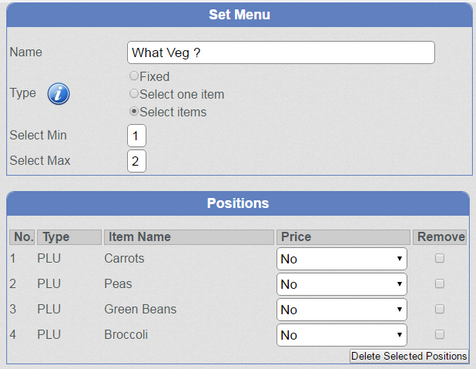Check the Remove box for Green Beans

point(440,309)
